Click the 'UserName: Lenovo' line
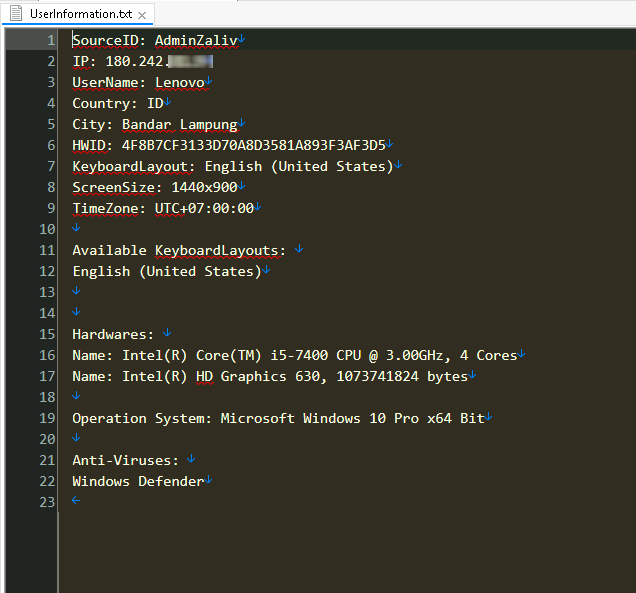Screen dimensions: 636x593 [138, 82]
